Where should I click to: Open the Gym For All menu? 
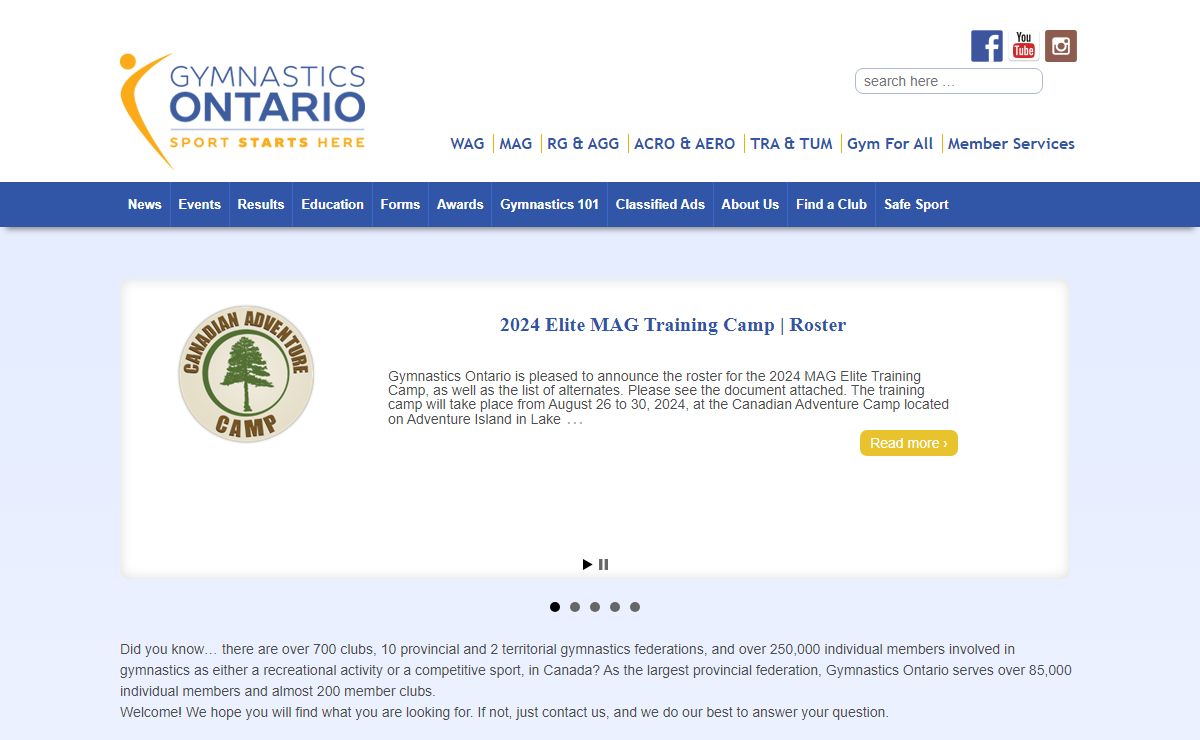[890, 144]
